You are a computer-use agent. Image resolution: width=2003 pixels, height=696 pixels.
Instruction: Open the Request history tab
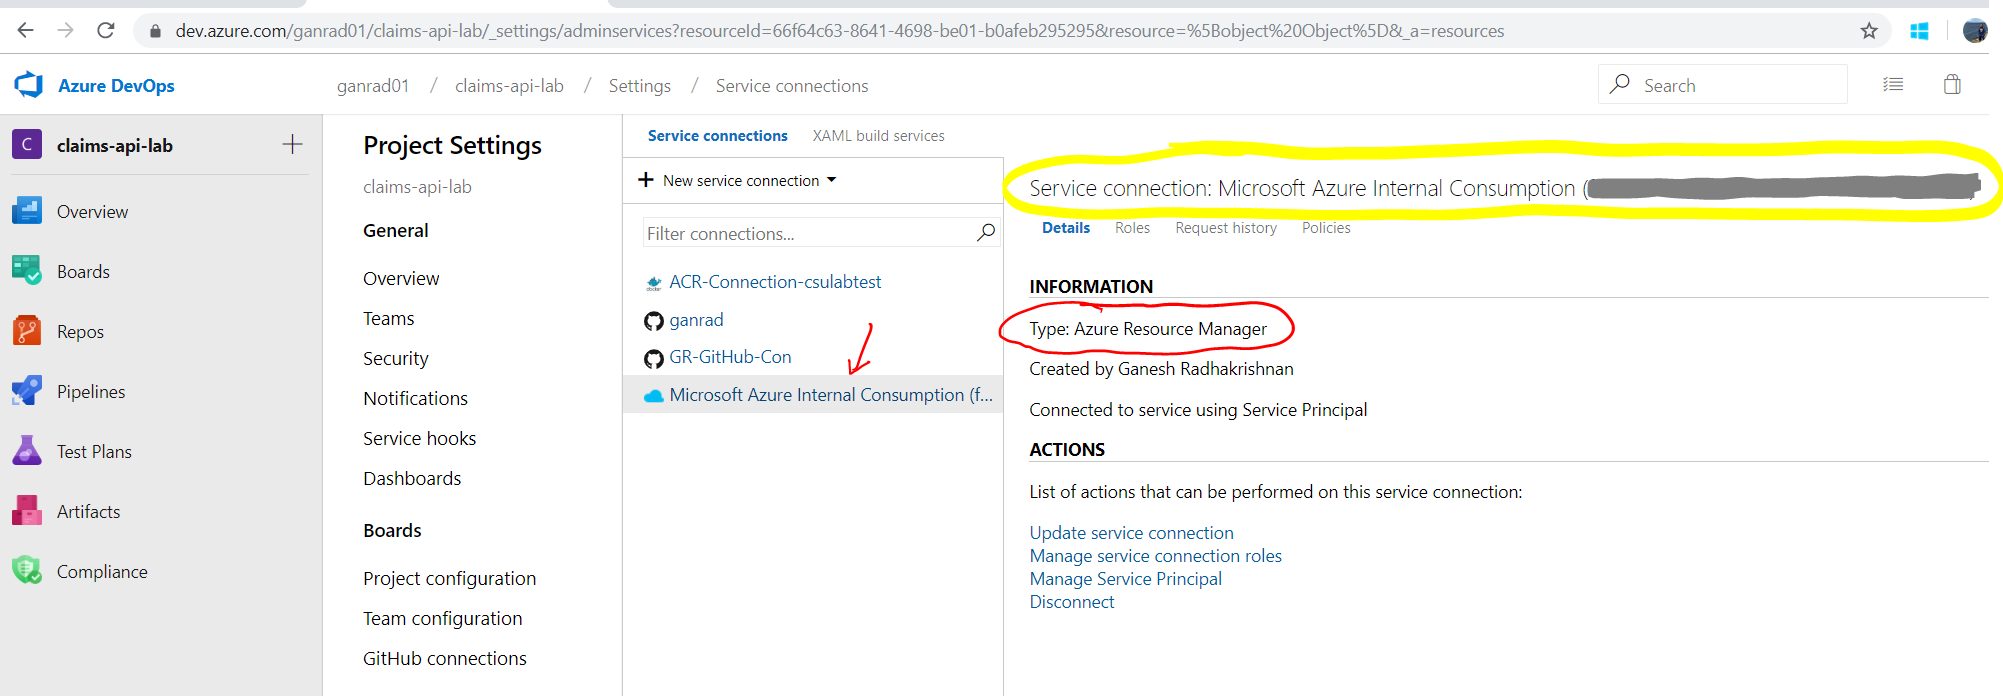click(1226, 228)
